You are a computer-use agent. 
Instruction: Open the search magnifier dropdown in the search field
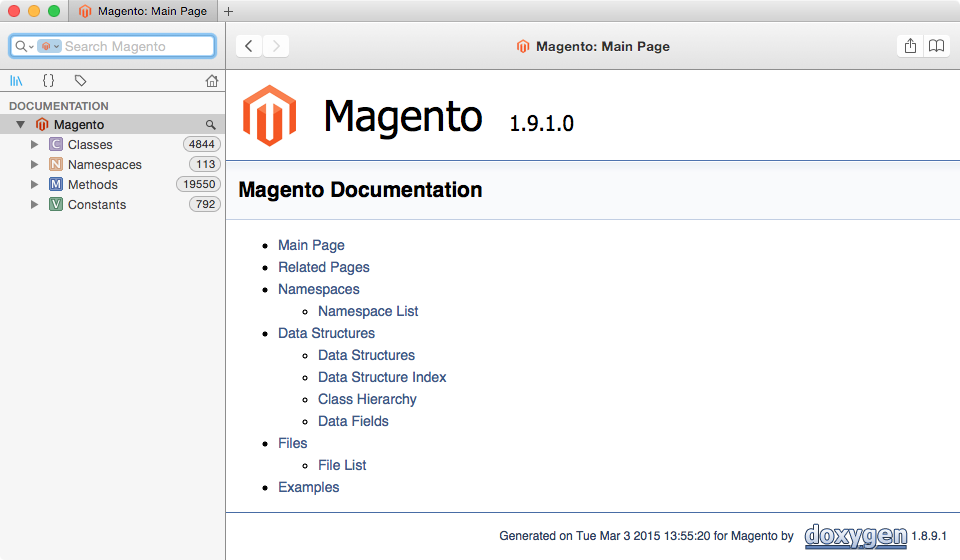click(24, 47)
